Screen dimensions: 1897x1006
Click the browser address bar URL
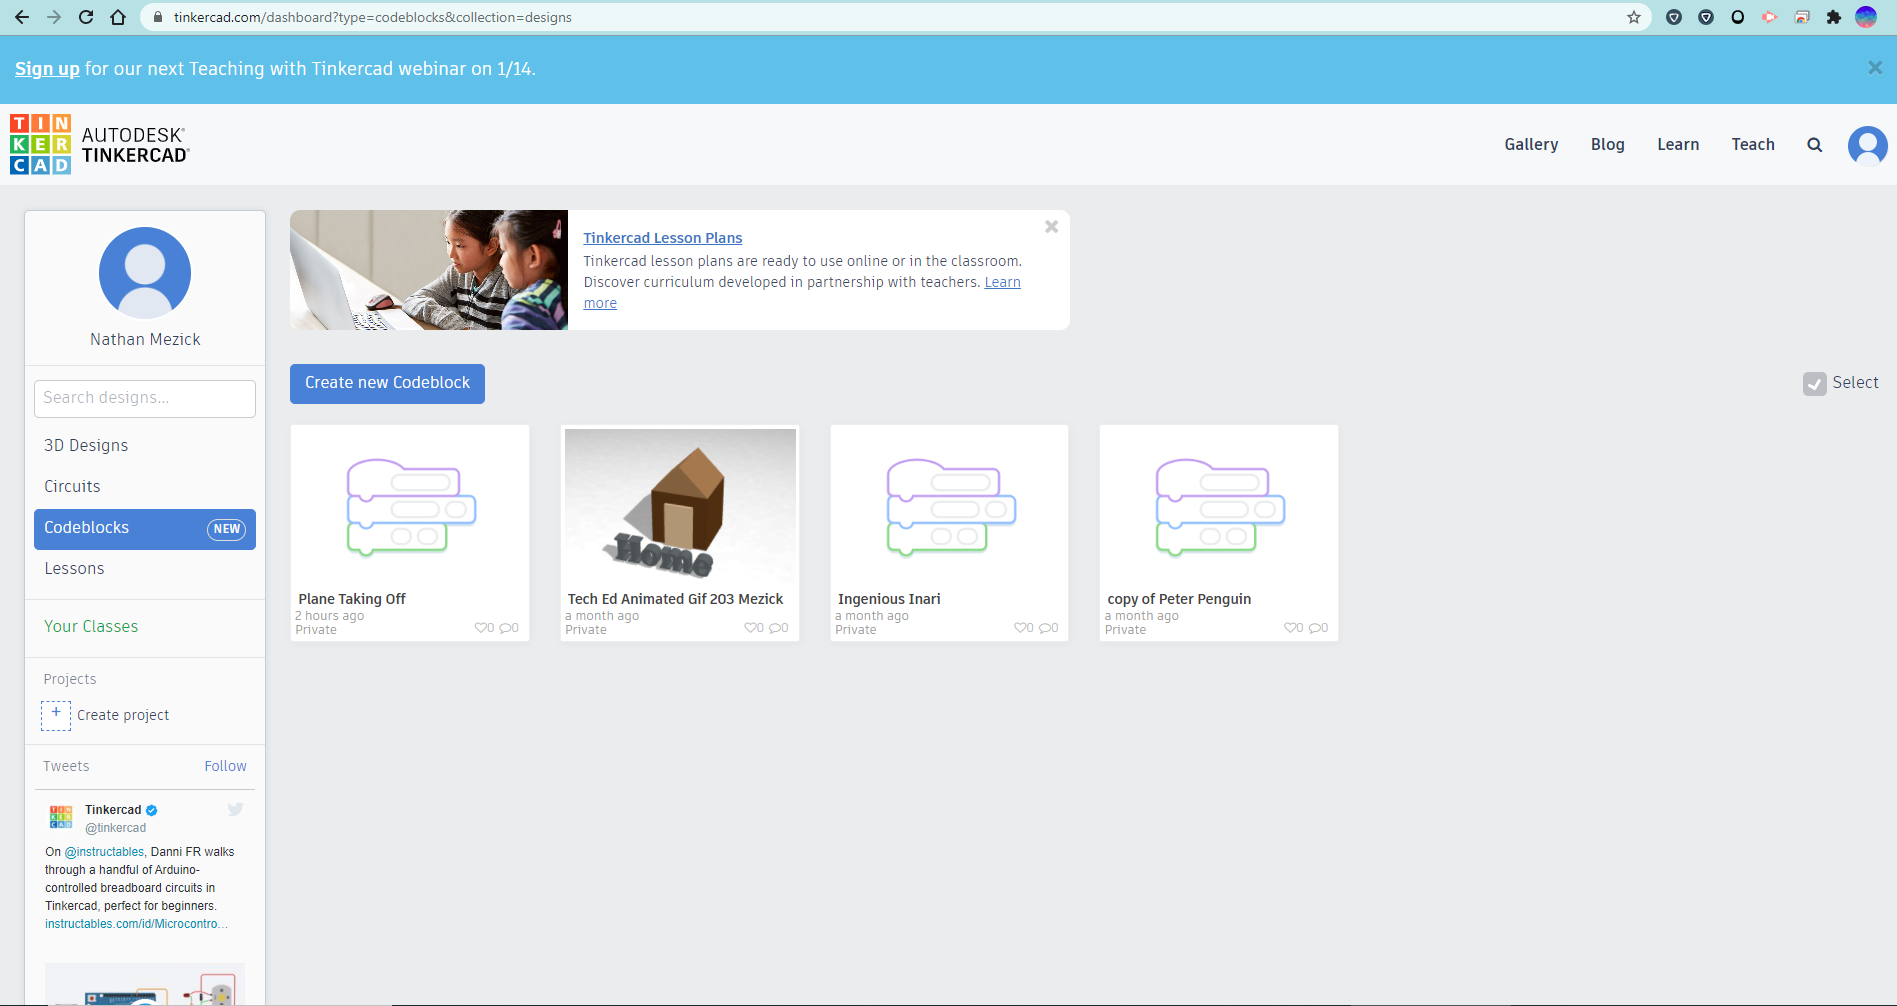(x=372, y=17)
